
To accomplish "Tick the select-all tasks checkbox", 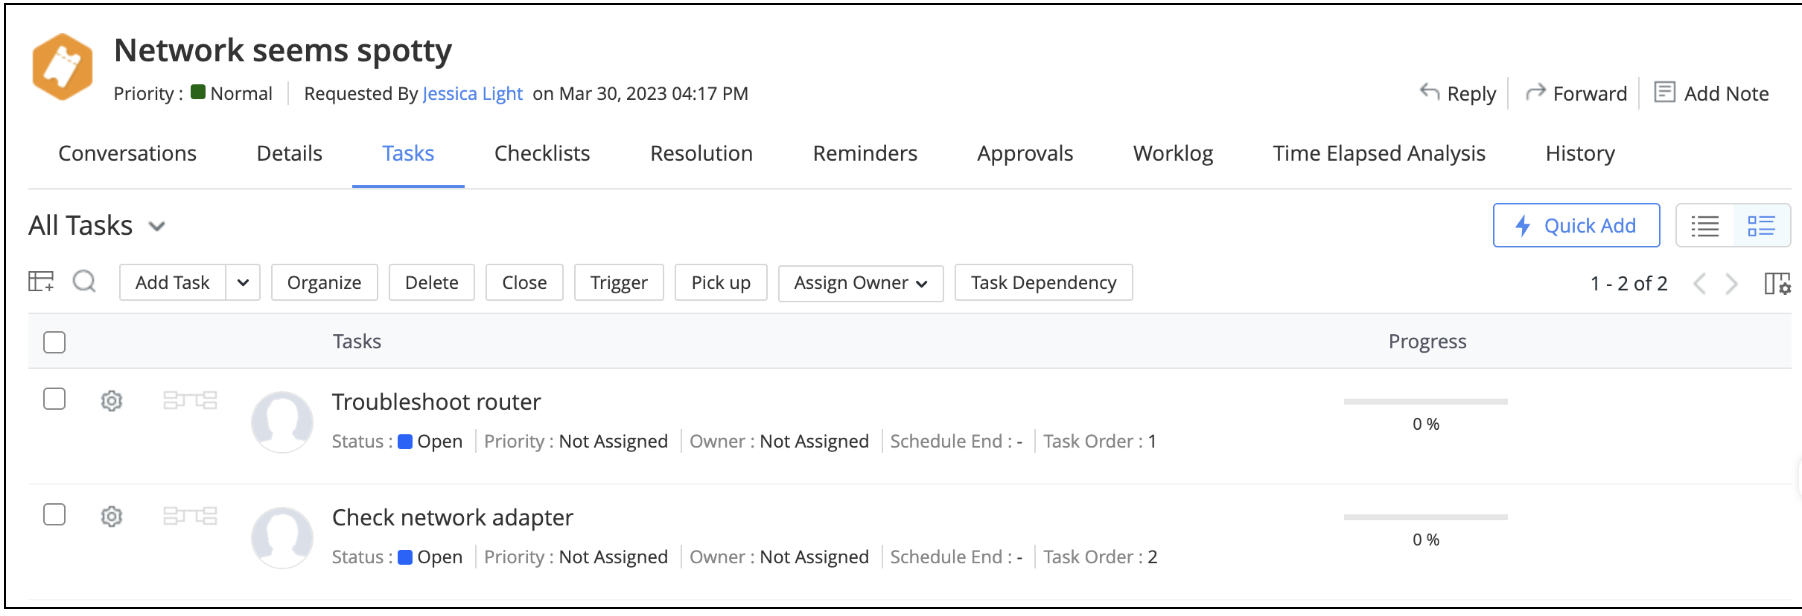I will pyautogui.click(x=55, y=342).
